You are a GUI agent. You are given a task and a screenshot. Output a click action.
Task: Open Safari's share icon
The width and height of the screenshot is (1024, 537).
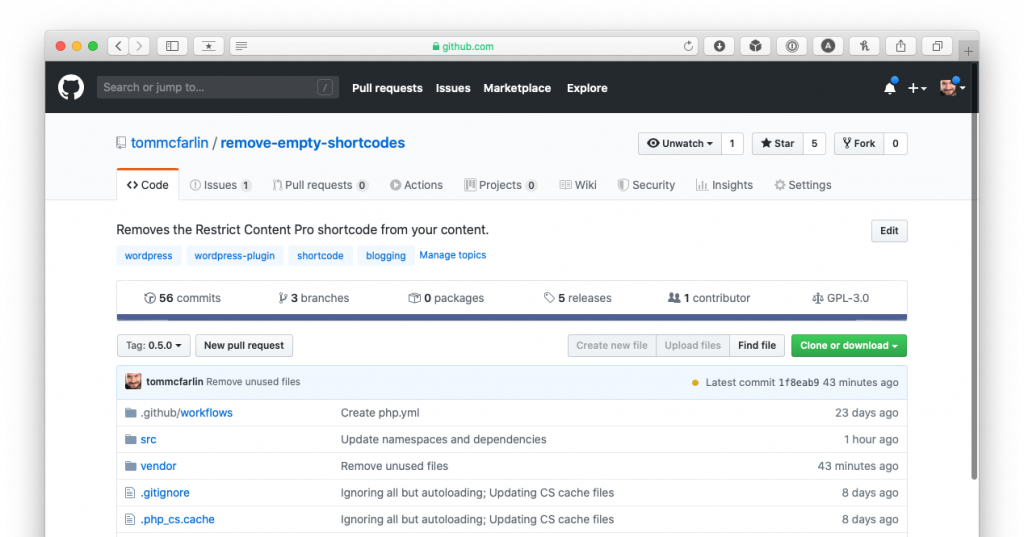[901, 46]
